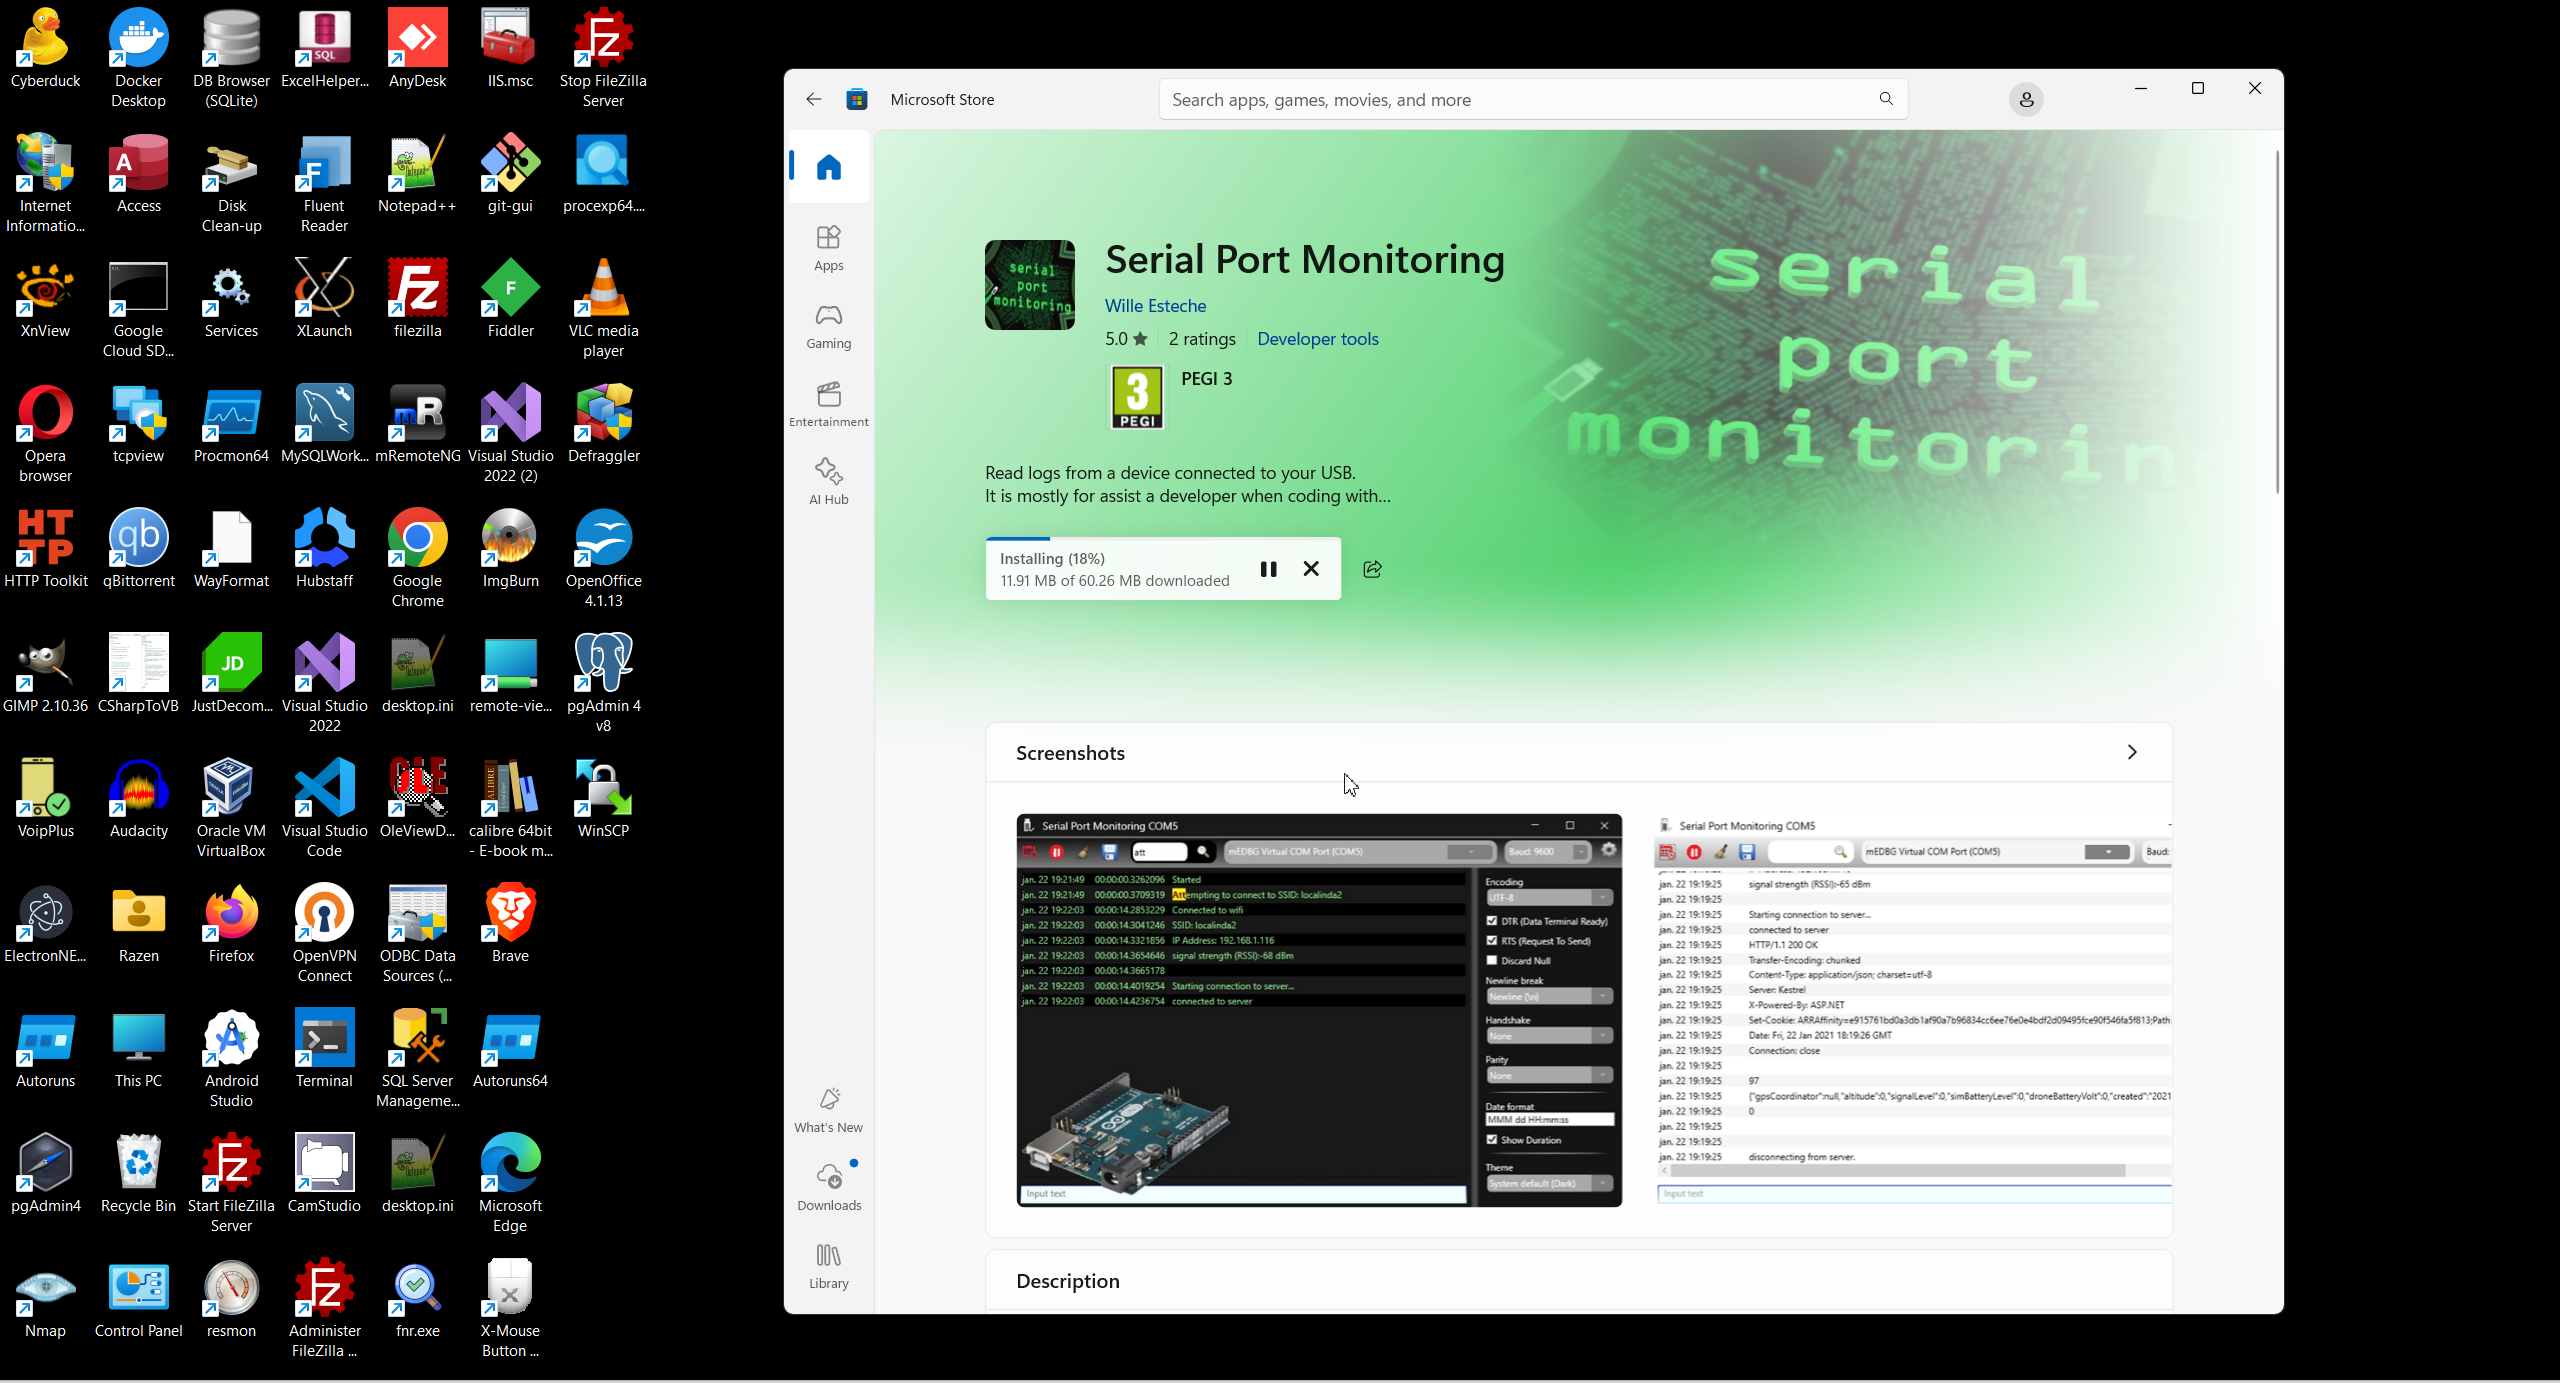This screenshot has width=2560, height=1383.
Task: Open the Wille Esteche developer link
Action: [1155, 306]
